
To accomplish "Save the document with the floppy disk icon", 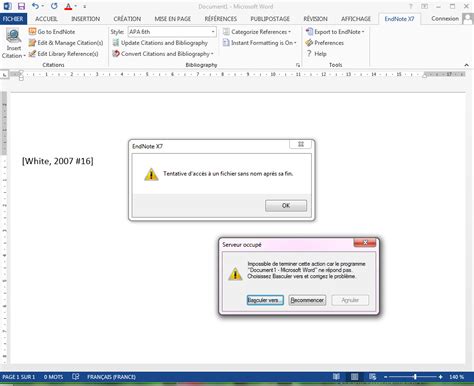I will point(21,6).
